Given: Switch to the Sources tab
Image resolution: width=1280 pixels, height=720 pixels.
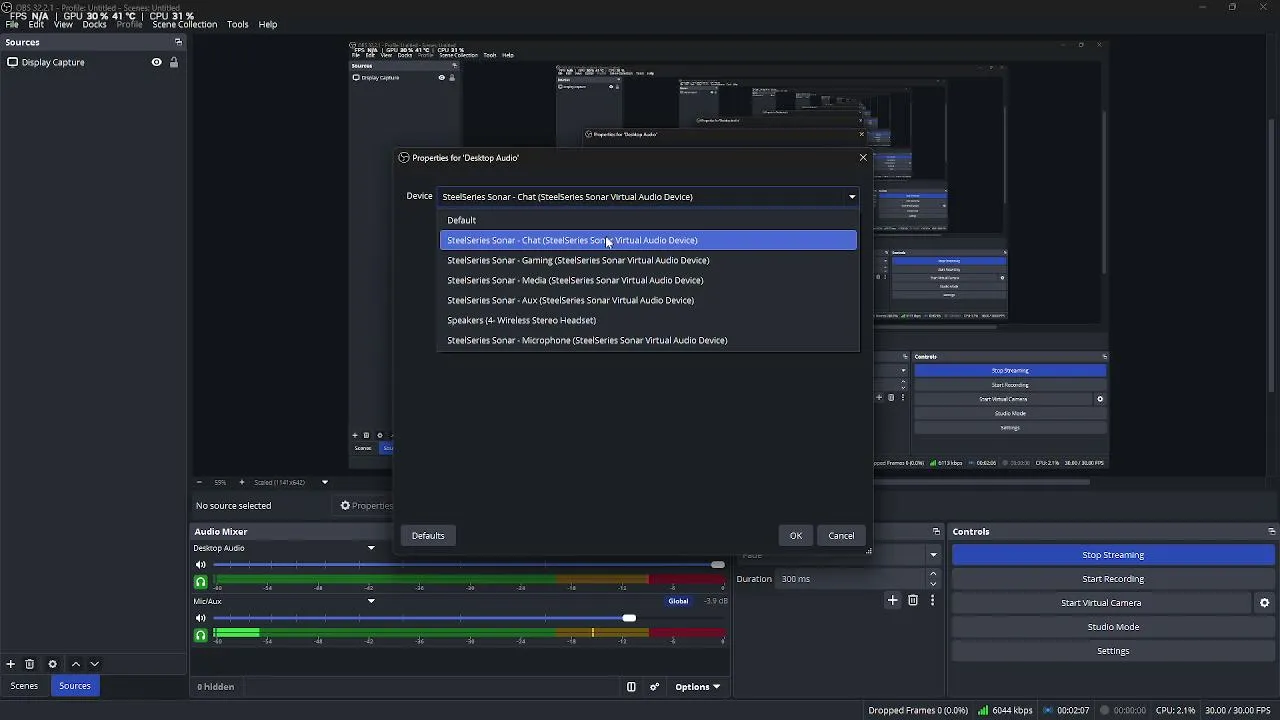Looking at the screenshot, I should pos(75,686).
